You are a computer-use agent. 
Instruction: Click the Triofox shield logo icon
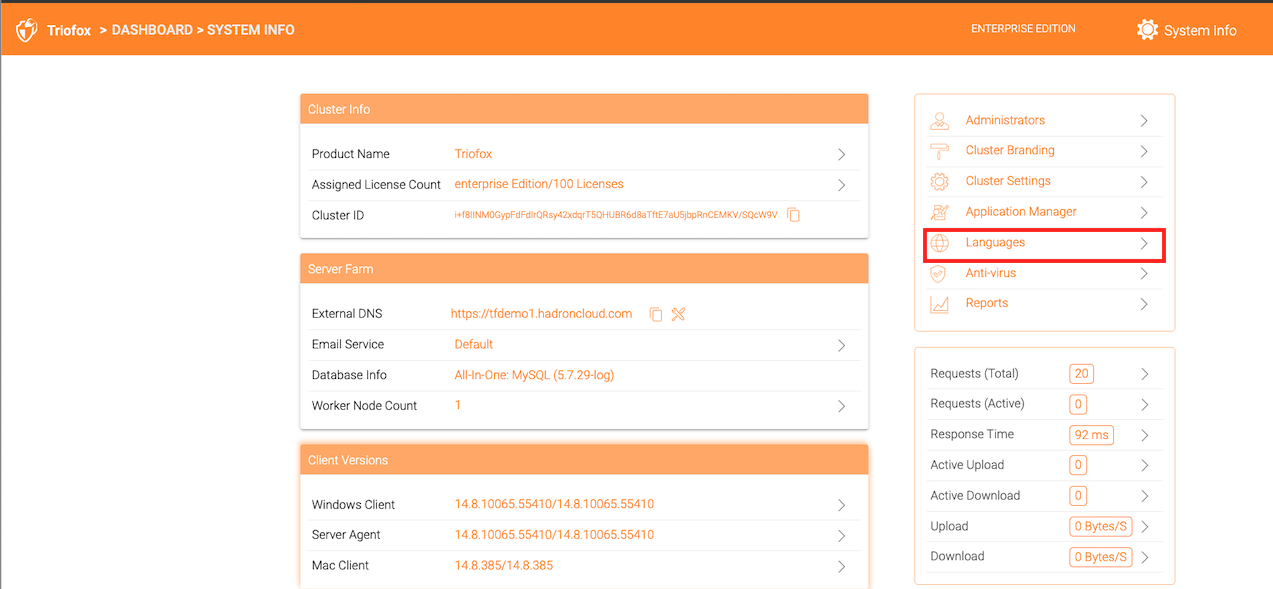(x=26, y=30)
